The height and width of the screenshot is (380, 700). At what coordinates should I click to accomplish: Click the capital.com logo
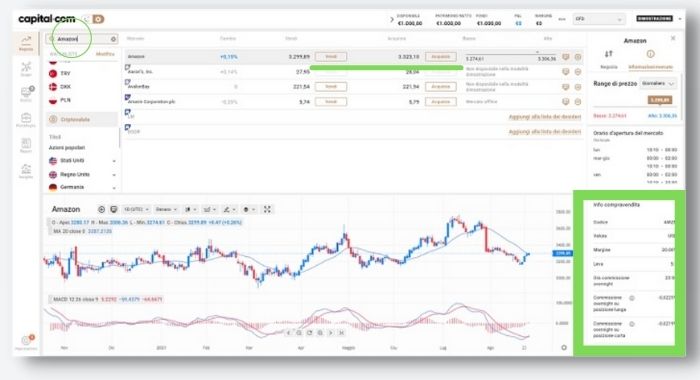point(46,19)
